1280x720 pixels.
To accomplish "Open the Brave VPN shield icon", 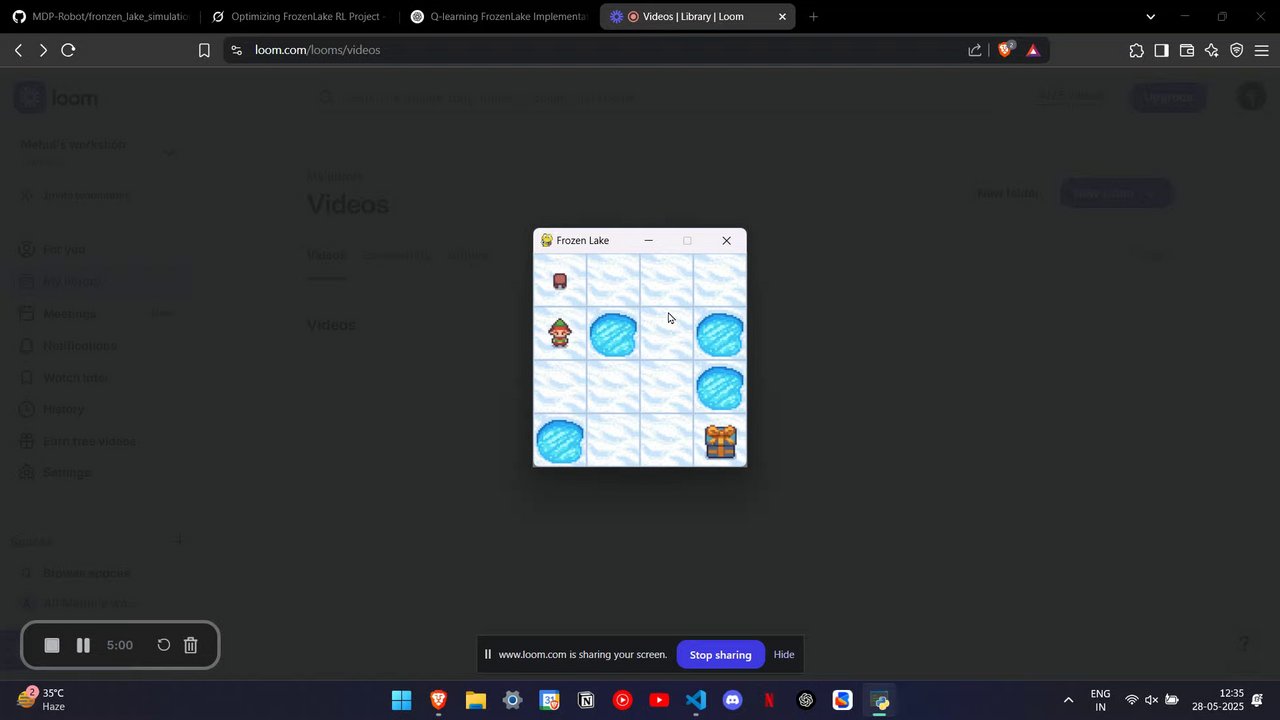I will [x=1237, y=50].
